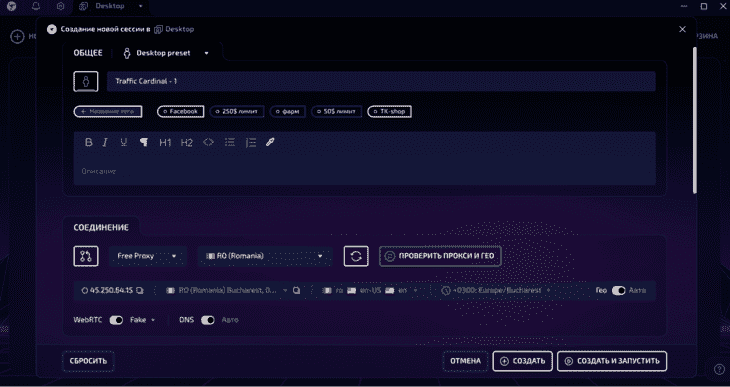Open the RO (Romania) country dropdown

coord(265,256)
